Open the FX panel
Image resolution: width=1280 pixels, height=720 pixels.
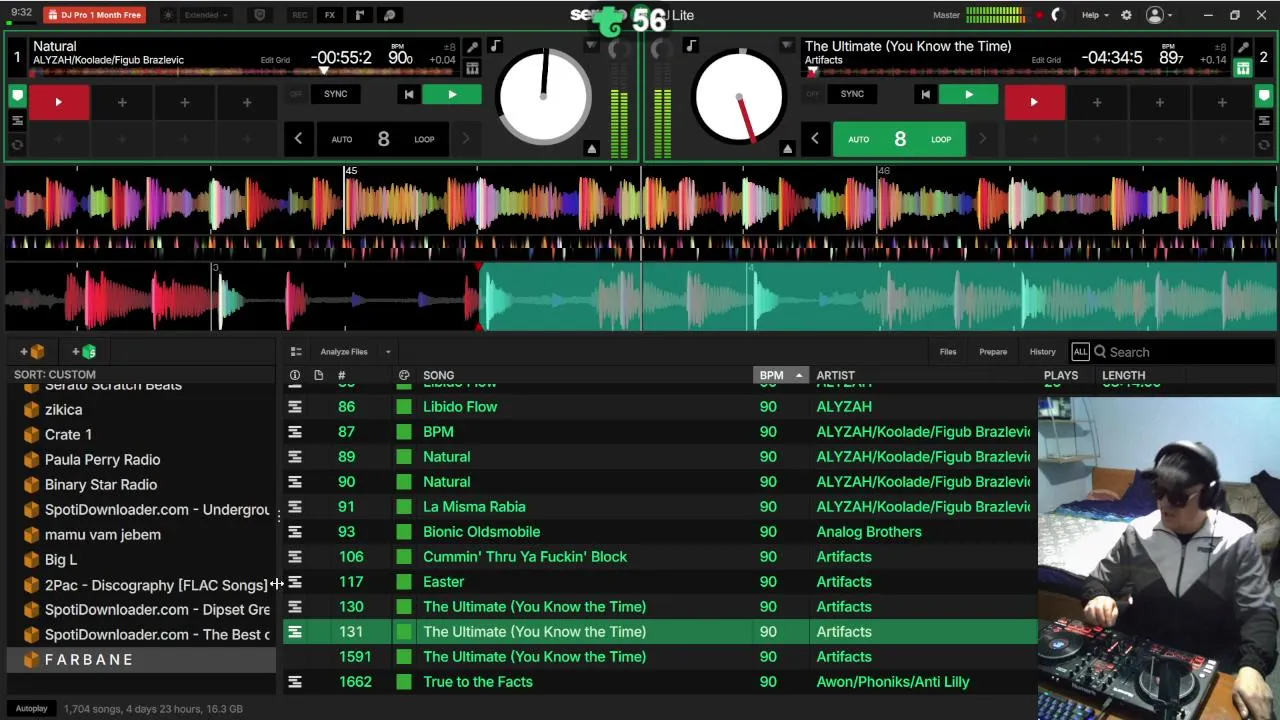329,15
